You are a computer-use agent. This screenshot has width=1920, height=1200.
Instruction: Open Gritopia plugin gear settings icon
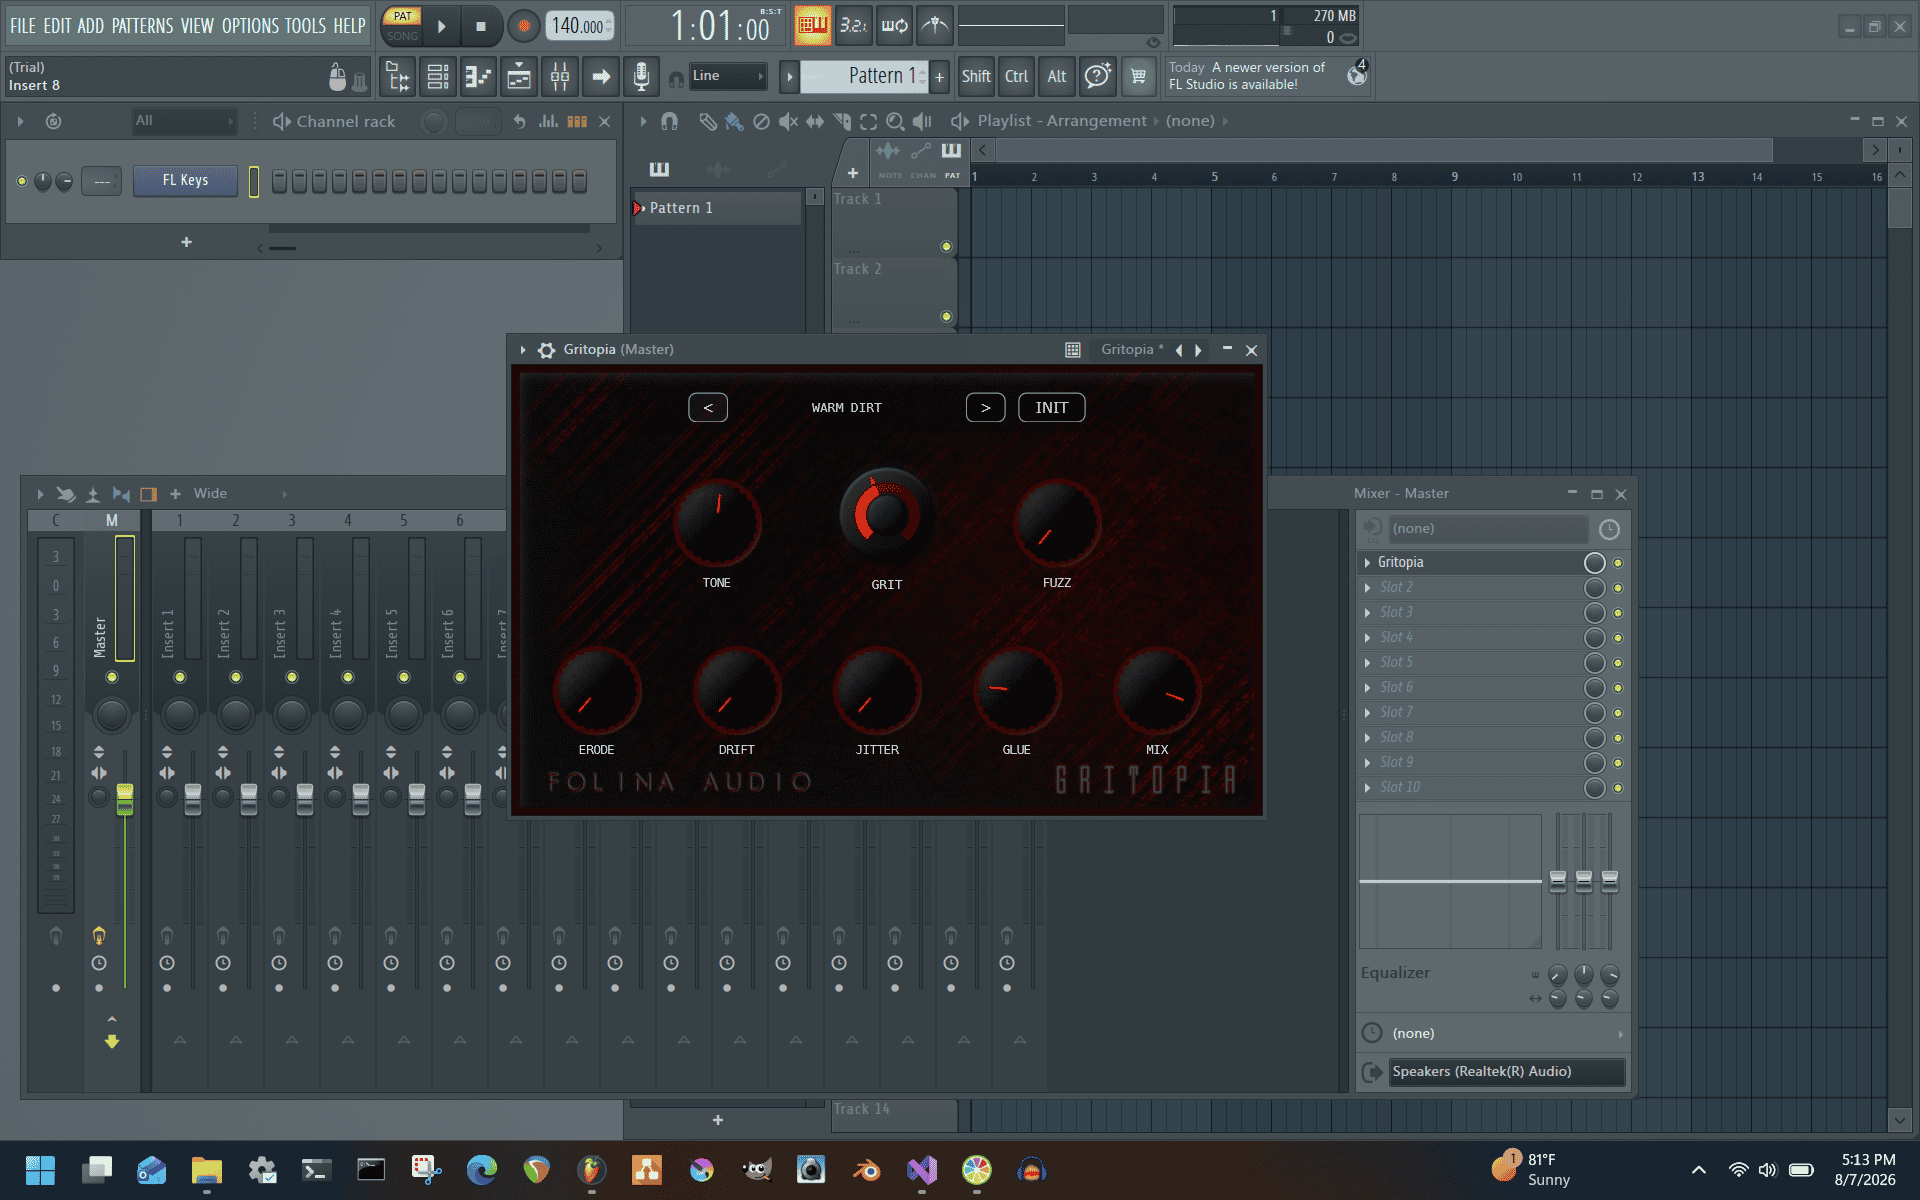click(546, 350)
